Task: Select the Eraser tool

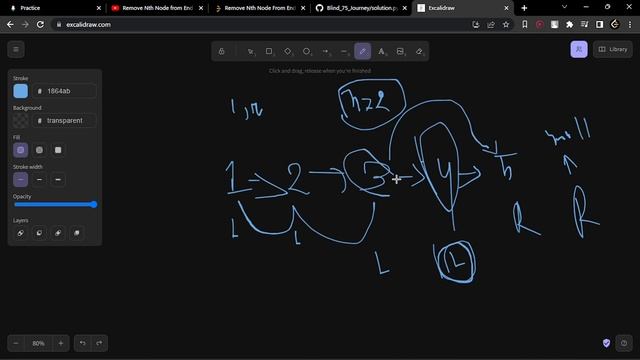Action: (x=419, y=51)
